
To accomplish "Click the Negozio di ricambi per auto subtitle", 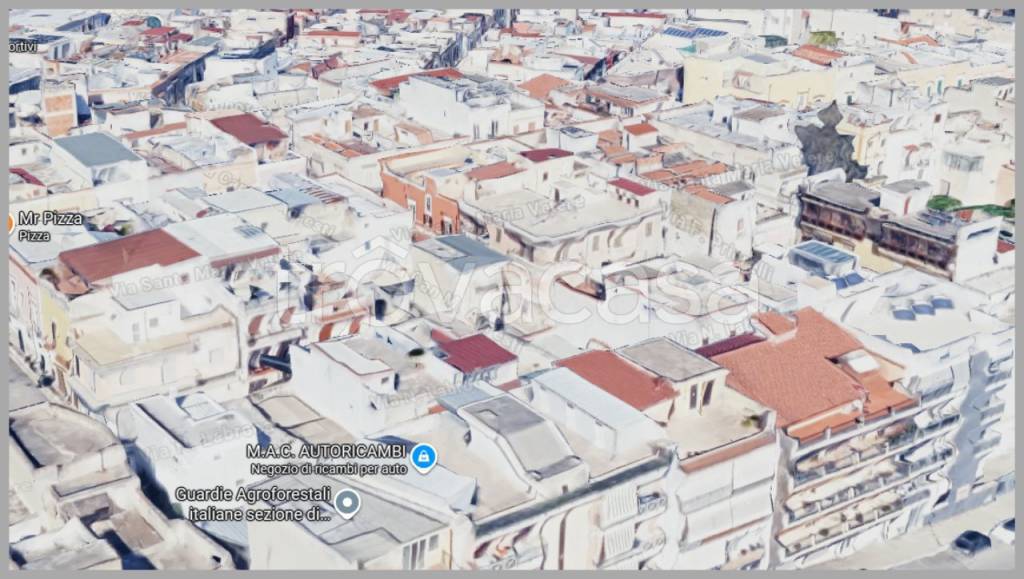I will point(329,469).
